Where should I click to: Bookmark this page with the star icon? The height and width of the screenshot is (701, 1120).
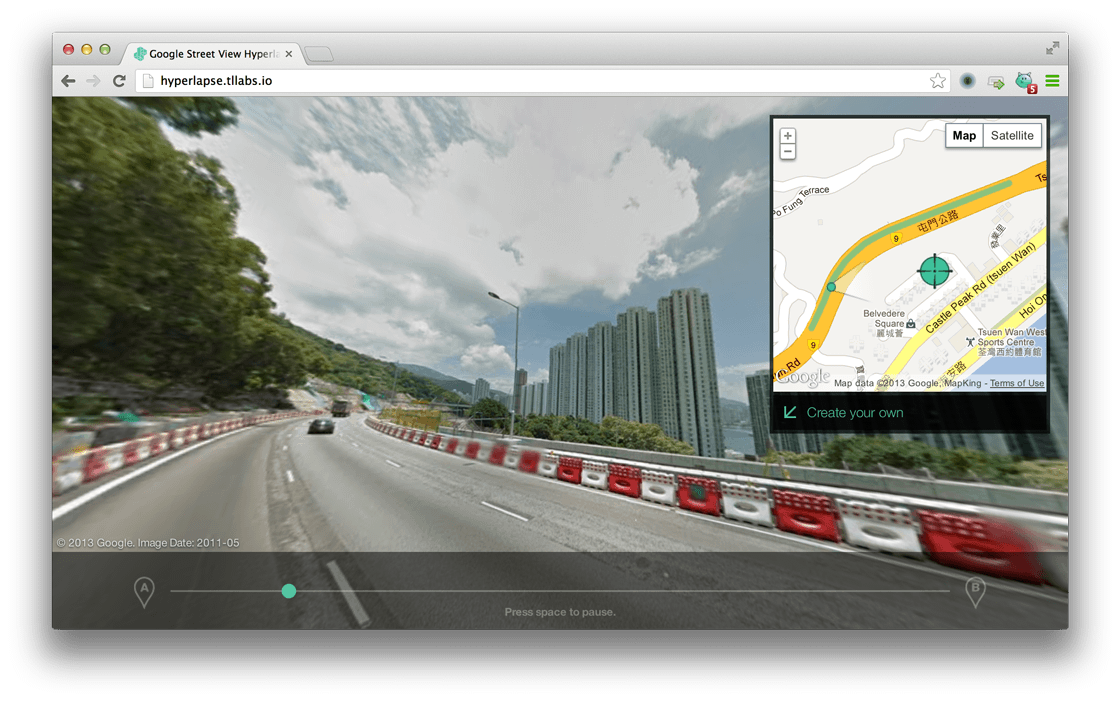(x=938, y=81)
